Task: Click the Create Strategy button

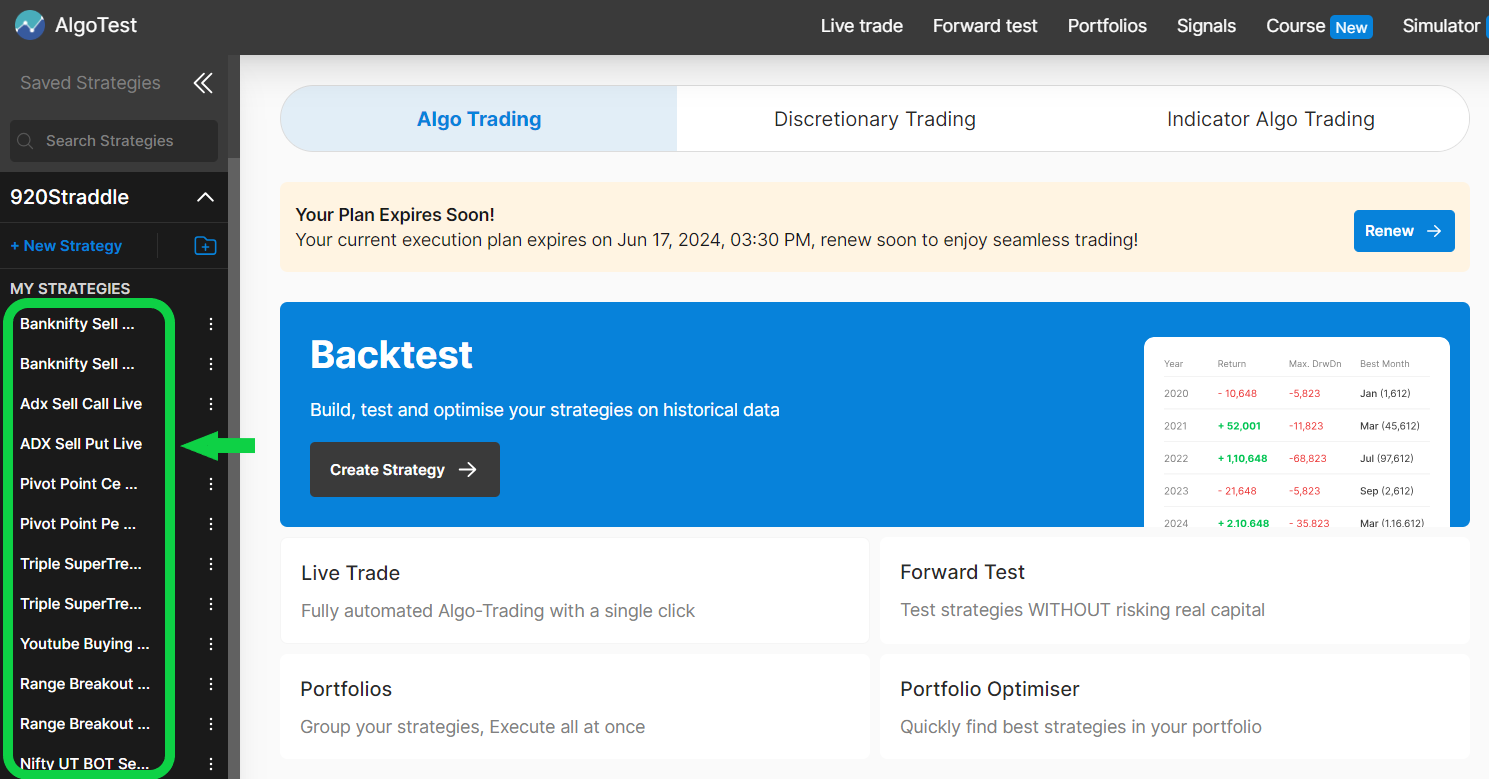Action: coord(405,470)
